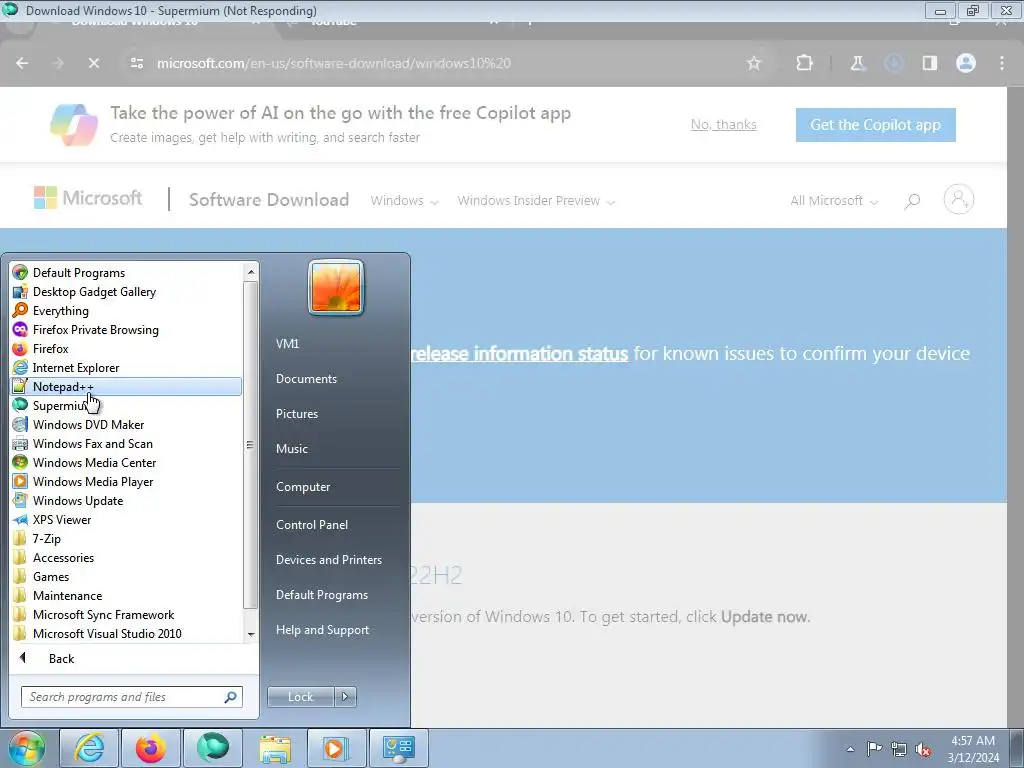Bookmark this page with the star

754,63
